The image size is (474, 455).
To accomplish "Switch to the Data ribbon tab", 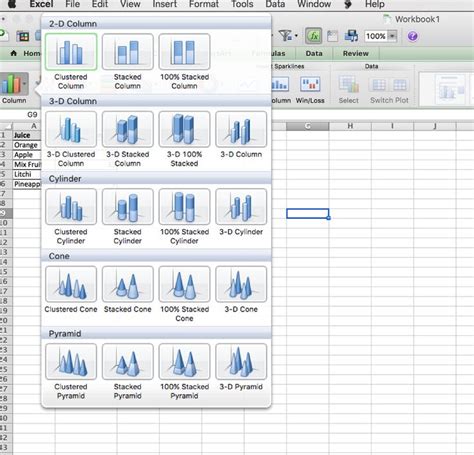I will point(314,53).
